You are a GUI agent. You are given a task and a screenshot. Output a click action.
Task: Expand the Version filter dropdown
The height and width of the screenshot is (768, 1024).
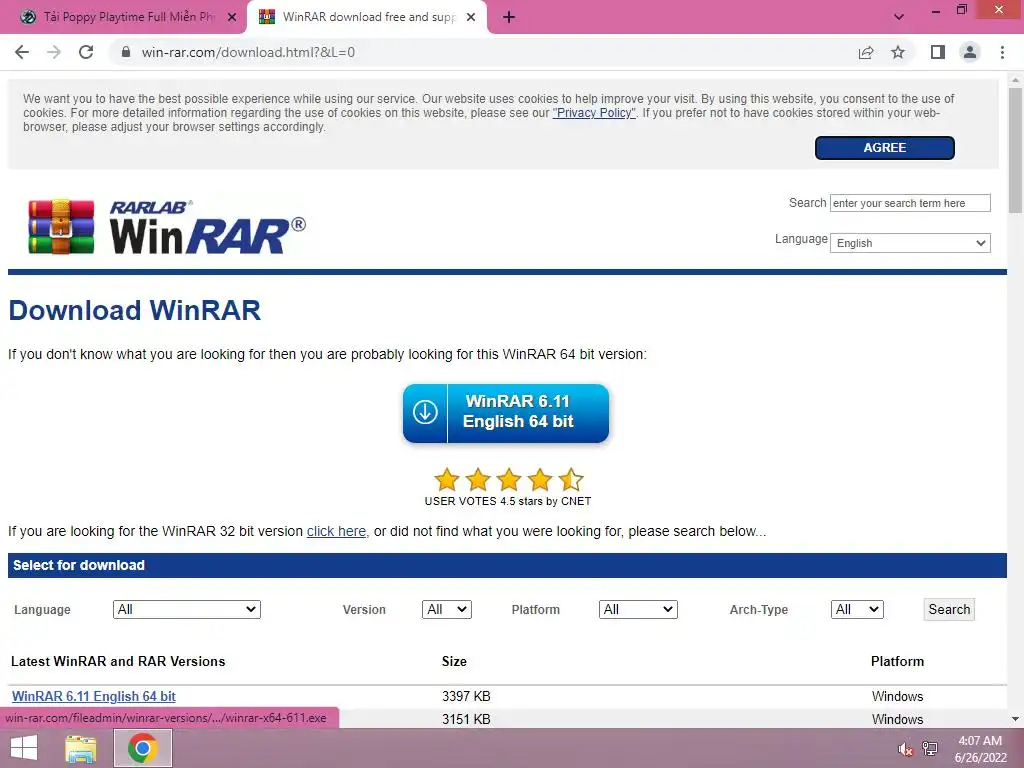[x=447, y=609]
